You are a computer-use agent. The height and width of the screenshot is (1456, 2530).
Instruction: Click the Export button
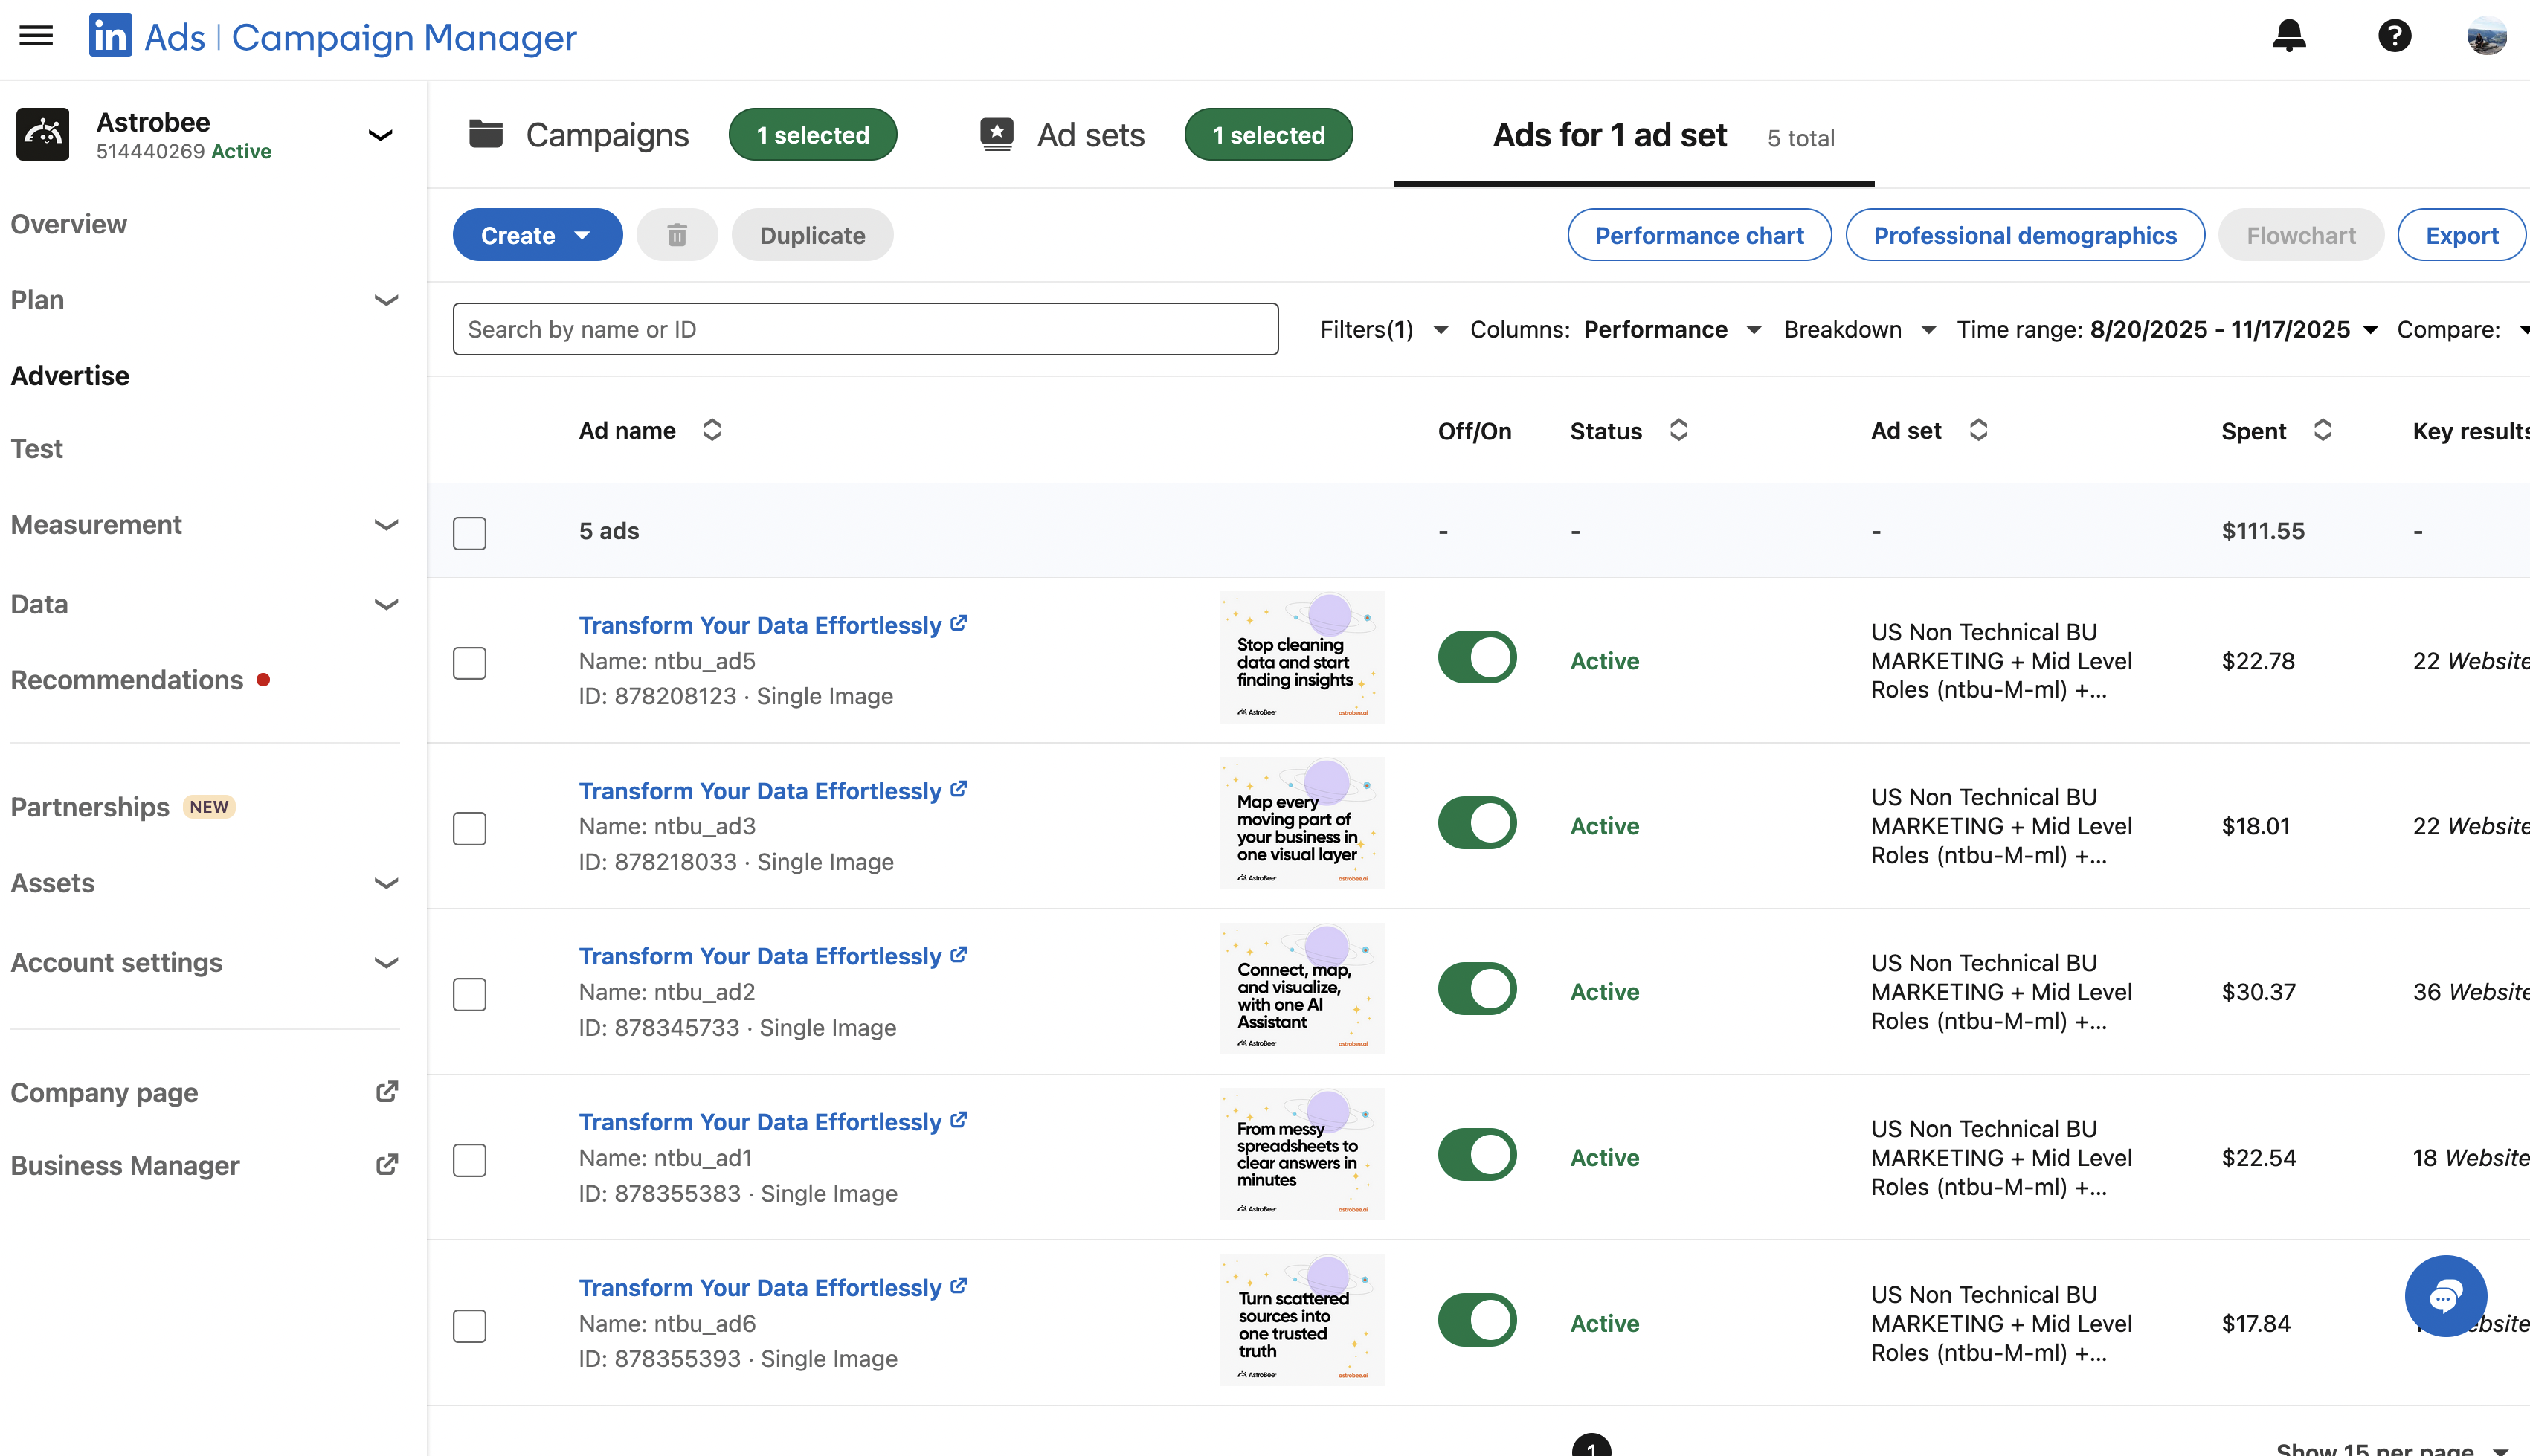(2461, 234)
